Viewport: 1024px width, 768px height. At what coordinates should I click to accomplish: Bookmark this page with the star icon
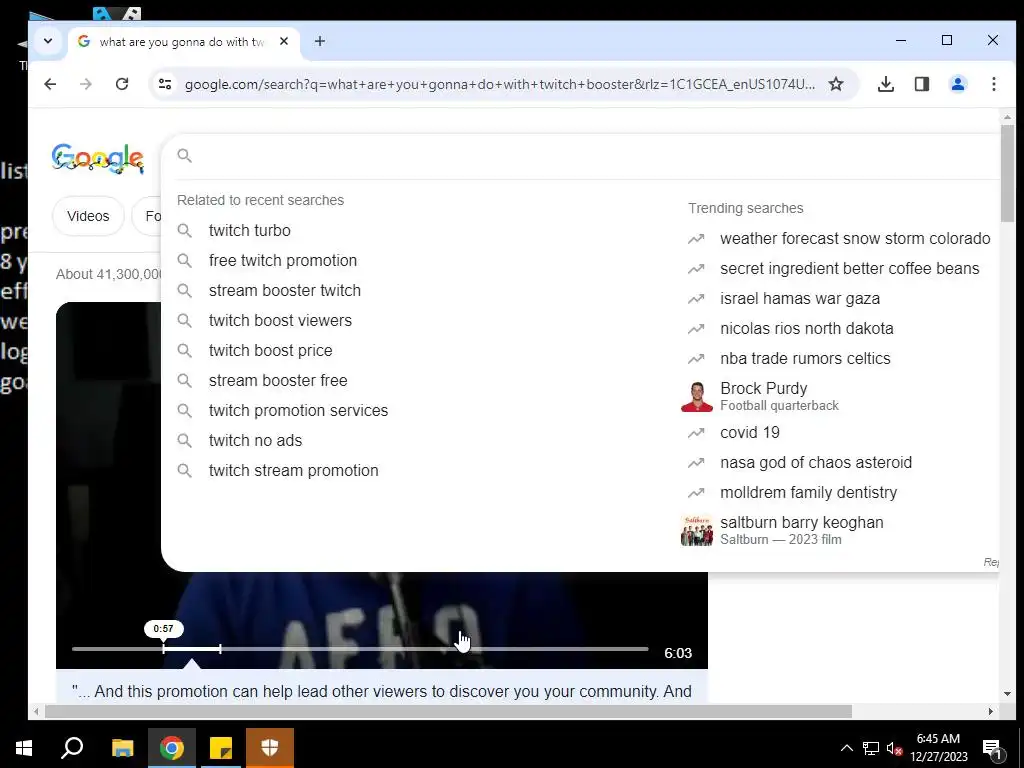click(x=836, y=84)
